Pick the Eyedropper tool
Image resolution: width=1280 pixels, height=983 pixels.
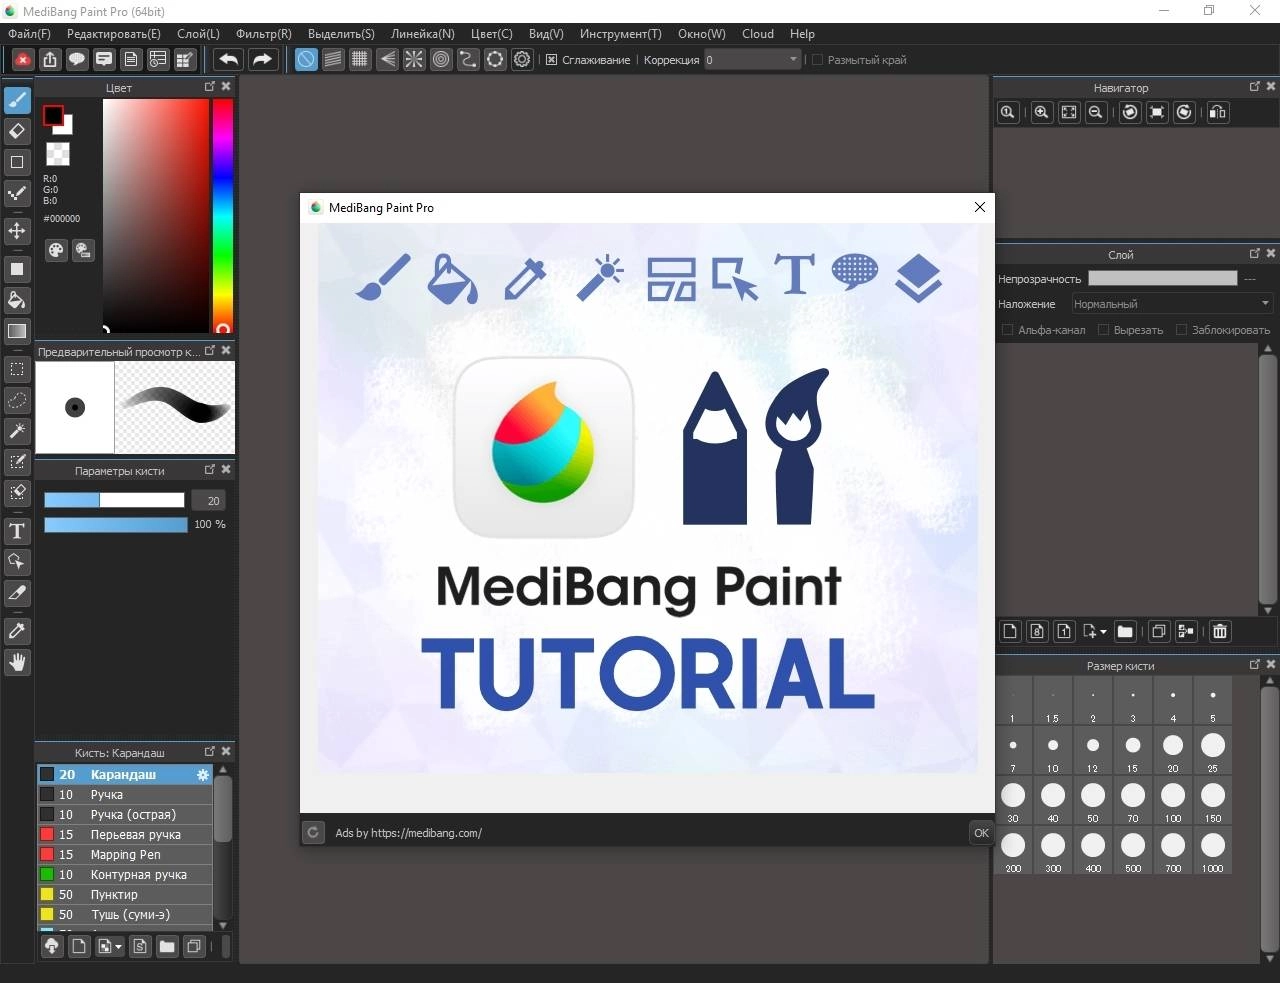pyautogui.click(x=17, y=631)
